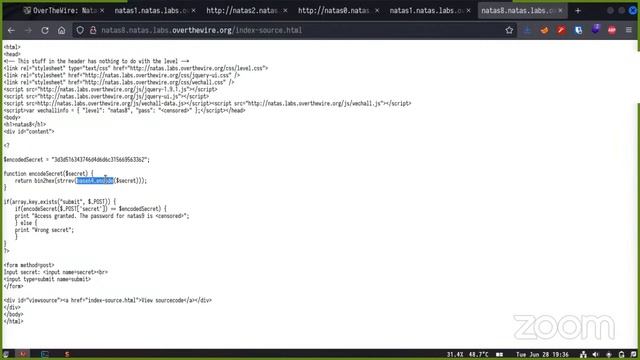Open the orange S taskbar icon
640x360 pixels.
point(67,354)
